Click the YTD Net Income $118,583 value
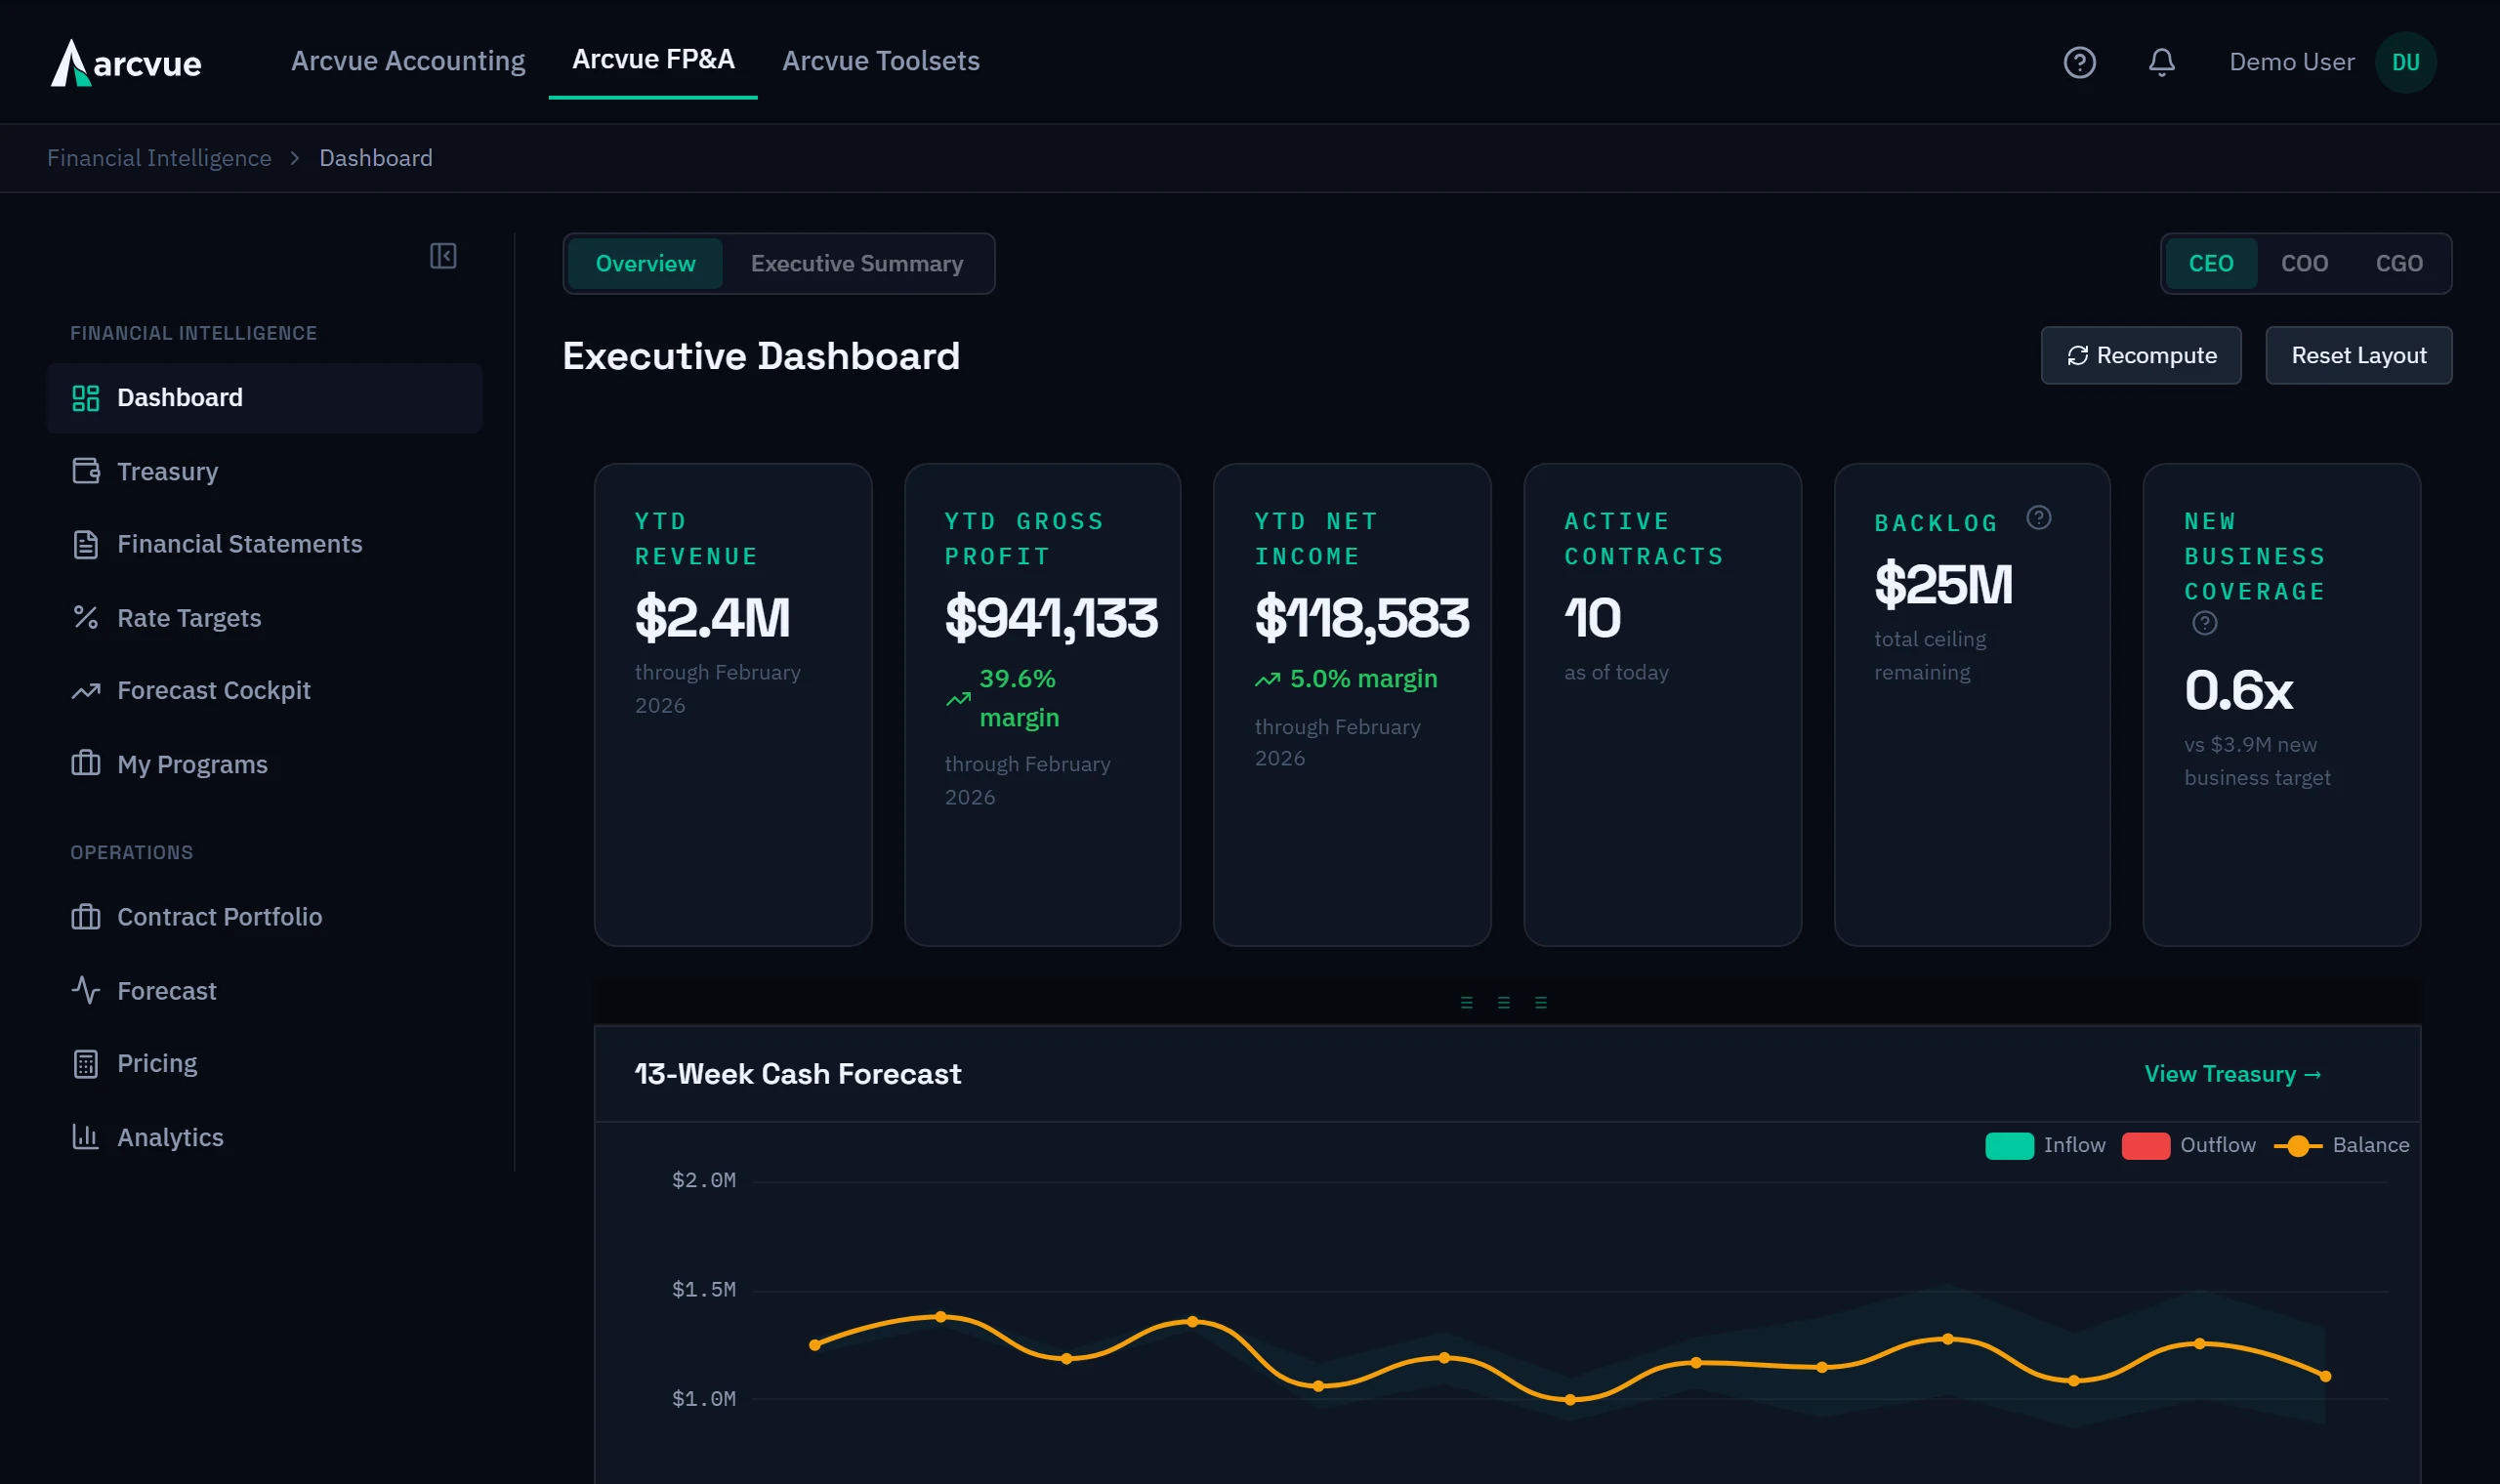 (x=1362, y=617)
